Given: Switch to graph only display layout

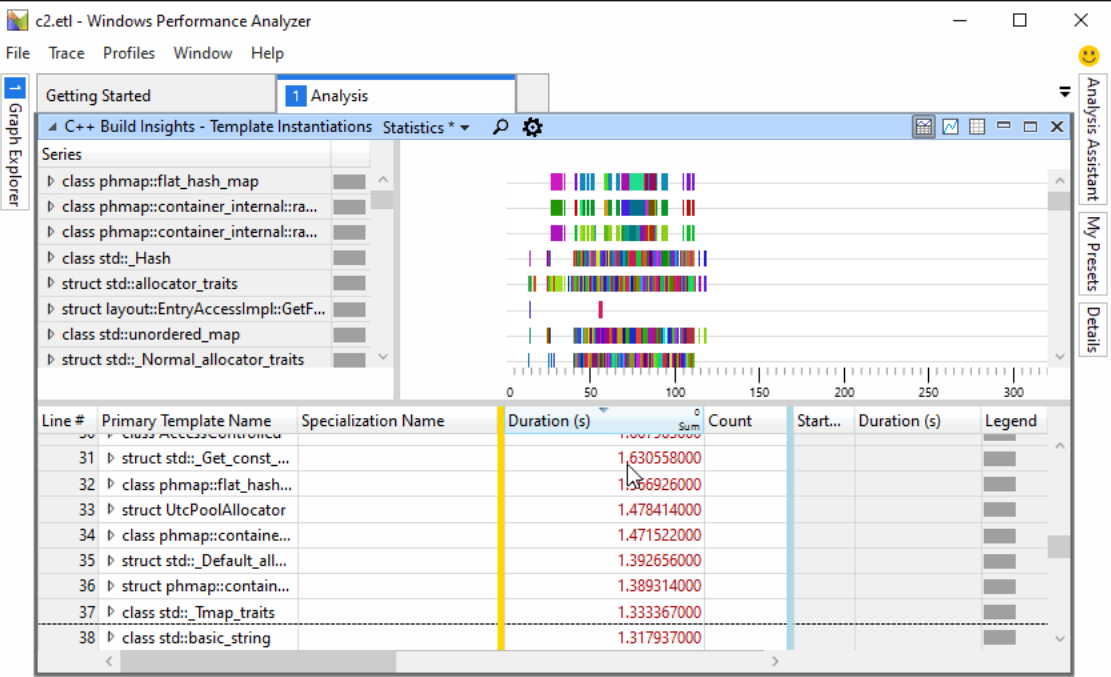Looking at the screenshot, I should click(950, 127).
